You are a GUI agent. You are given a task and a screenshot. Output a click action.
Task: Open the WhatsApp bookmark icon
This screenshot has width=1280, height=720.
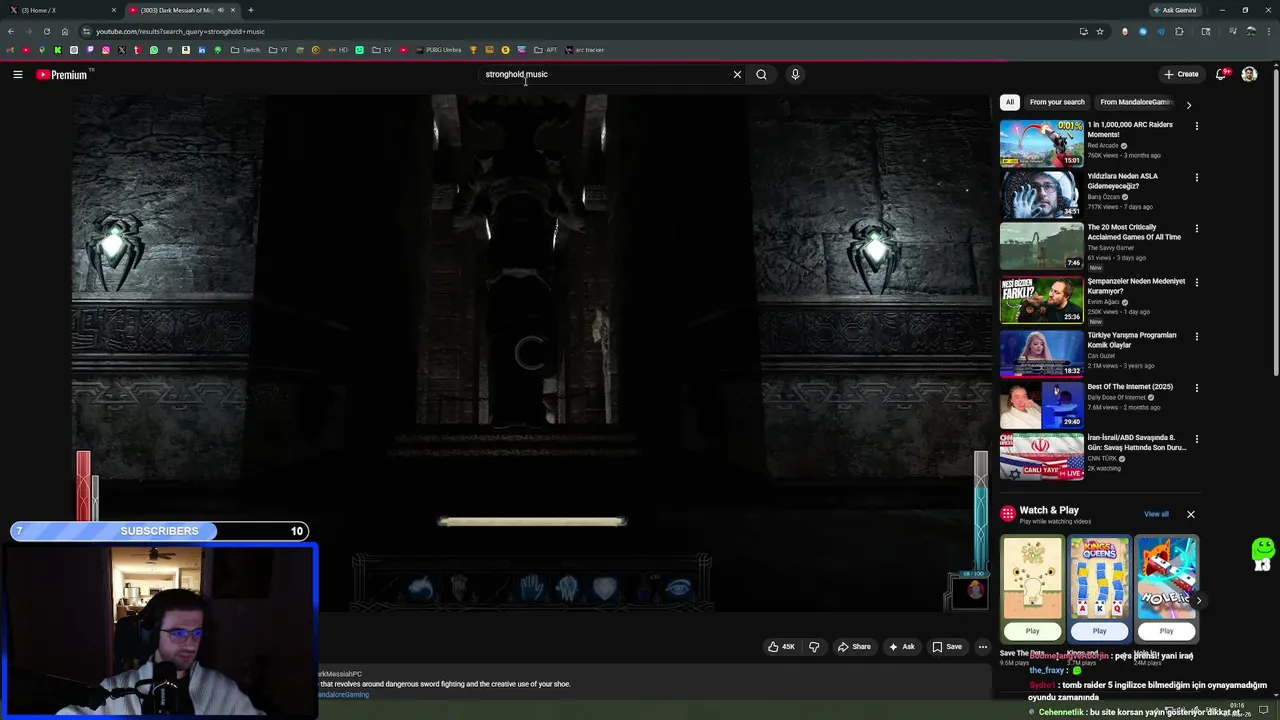point(153,50)
